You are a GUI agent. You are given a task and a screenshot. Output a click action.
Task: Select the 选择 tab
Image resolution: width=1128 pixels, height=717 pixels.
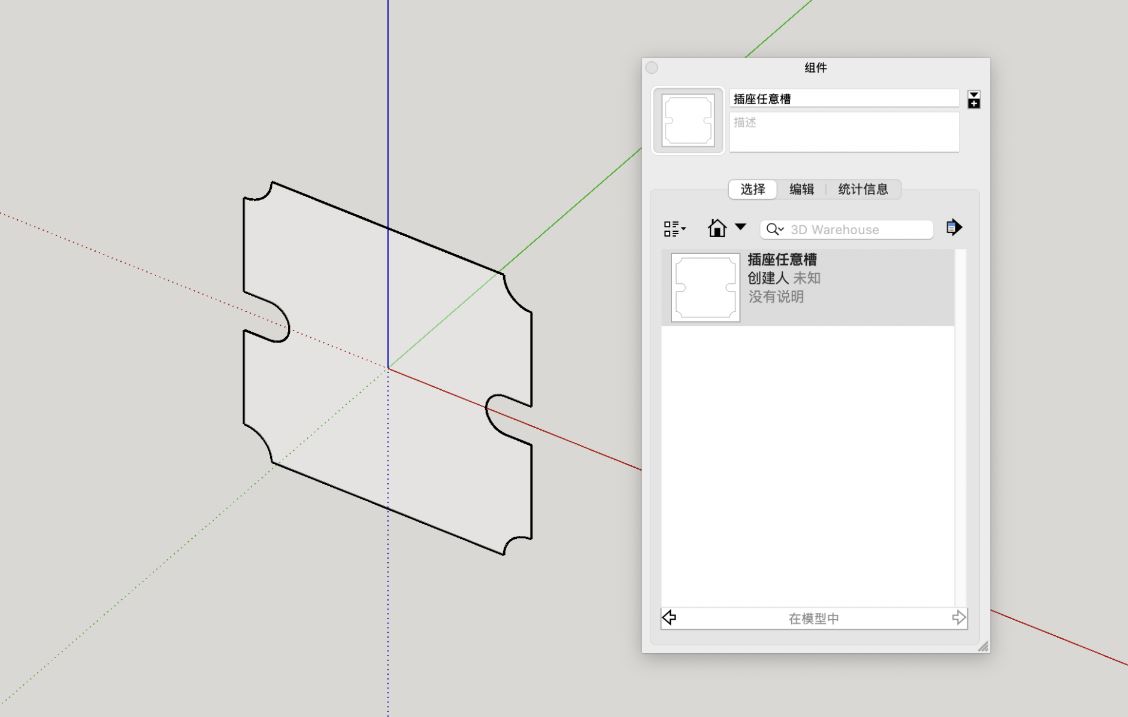pyautogui.click(x=751, y=189)
